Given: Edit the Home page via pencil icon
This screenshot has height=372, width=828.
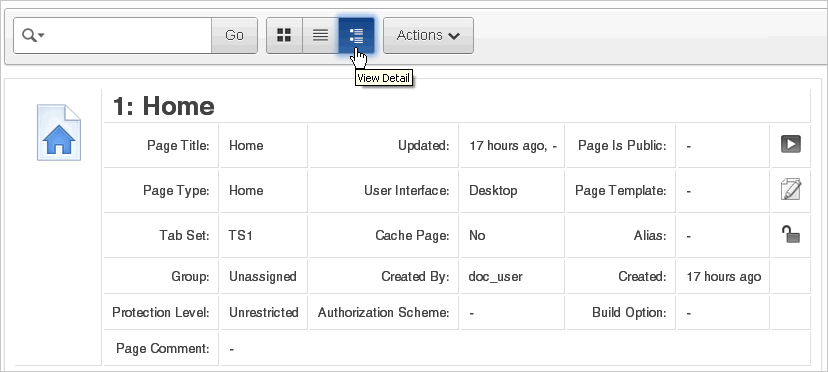Looking at the screenshot, I should pos(791,189).
